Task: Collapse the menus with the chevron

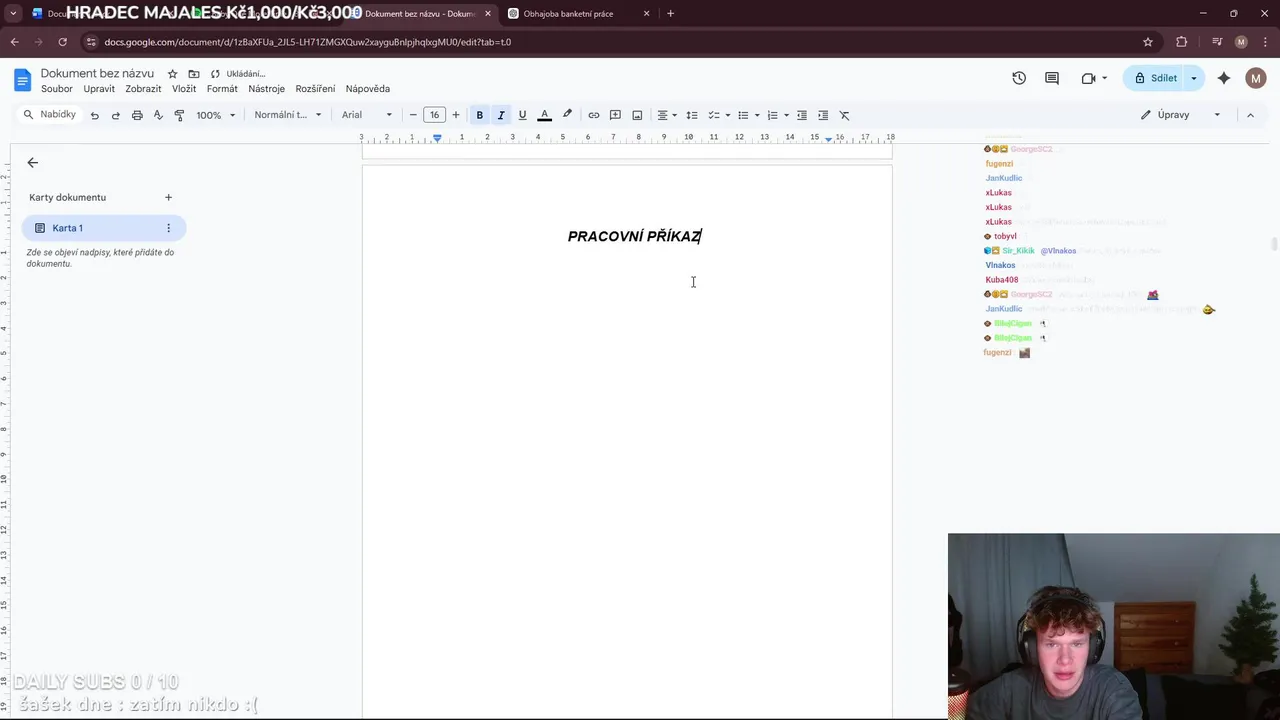Action: coord(1250,115)
